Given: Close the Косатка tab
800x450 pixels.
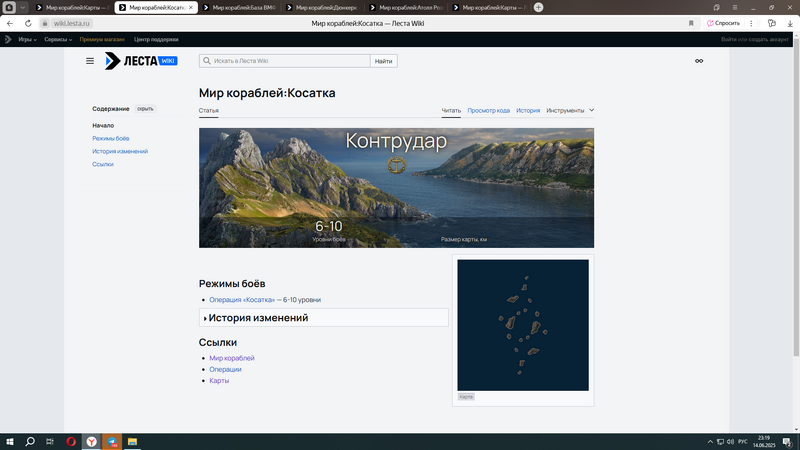Looking at the screenshot, I should [191, 8].
